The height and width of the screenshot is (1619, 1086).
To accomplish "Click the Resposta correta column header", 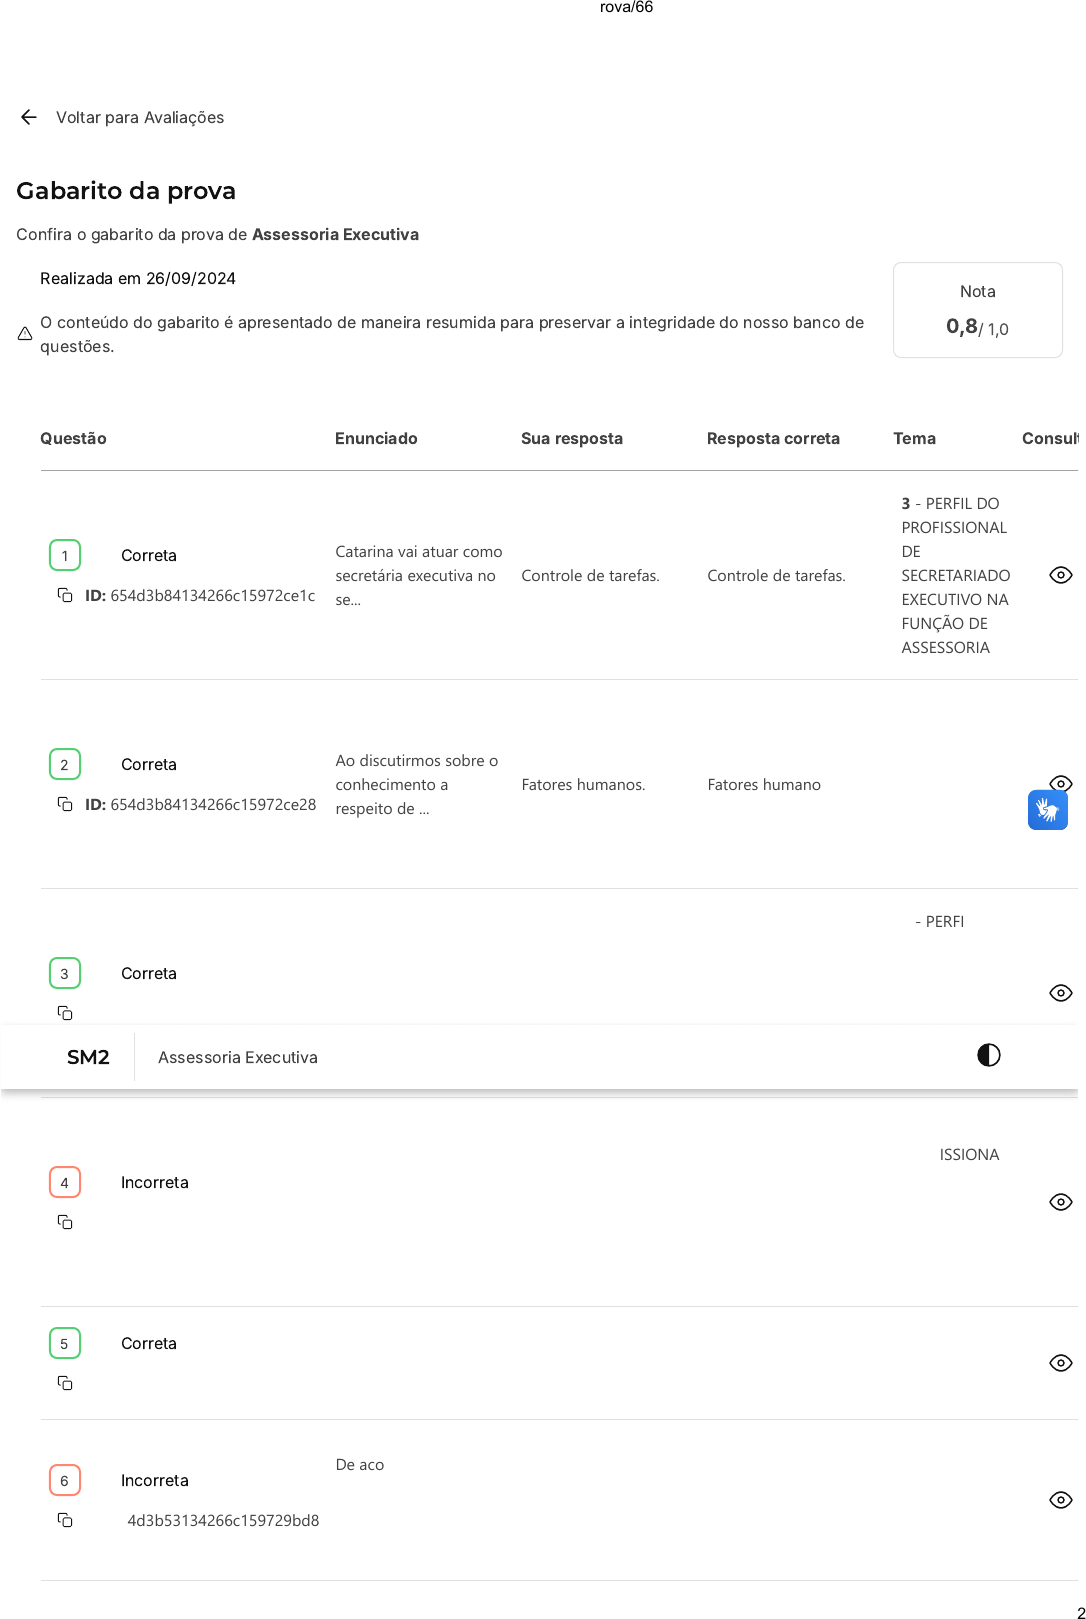I will (773, 438).
